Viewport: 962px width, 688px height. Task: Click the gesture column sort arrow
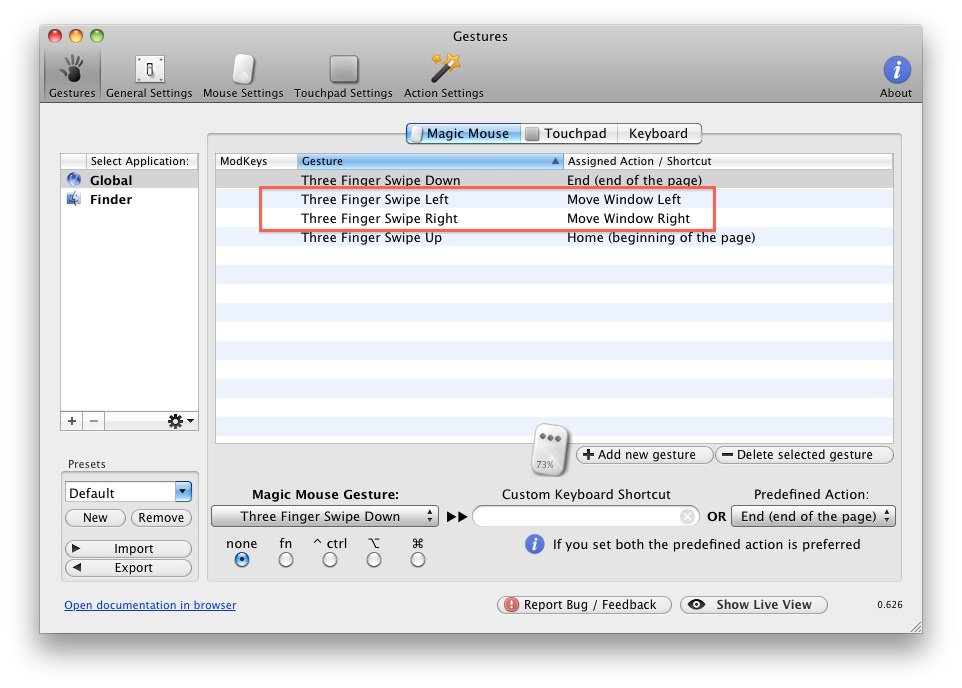pos(555,161)
